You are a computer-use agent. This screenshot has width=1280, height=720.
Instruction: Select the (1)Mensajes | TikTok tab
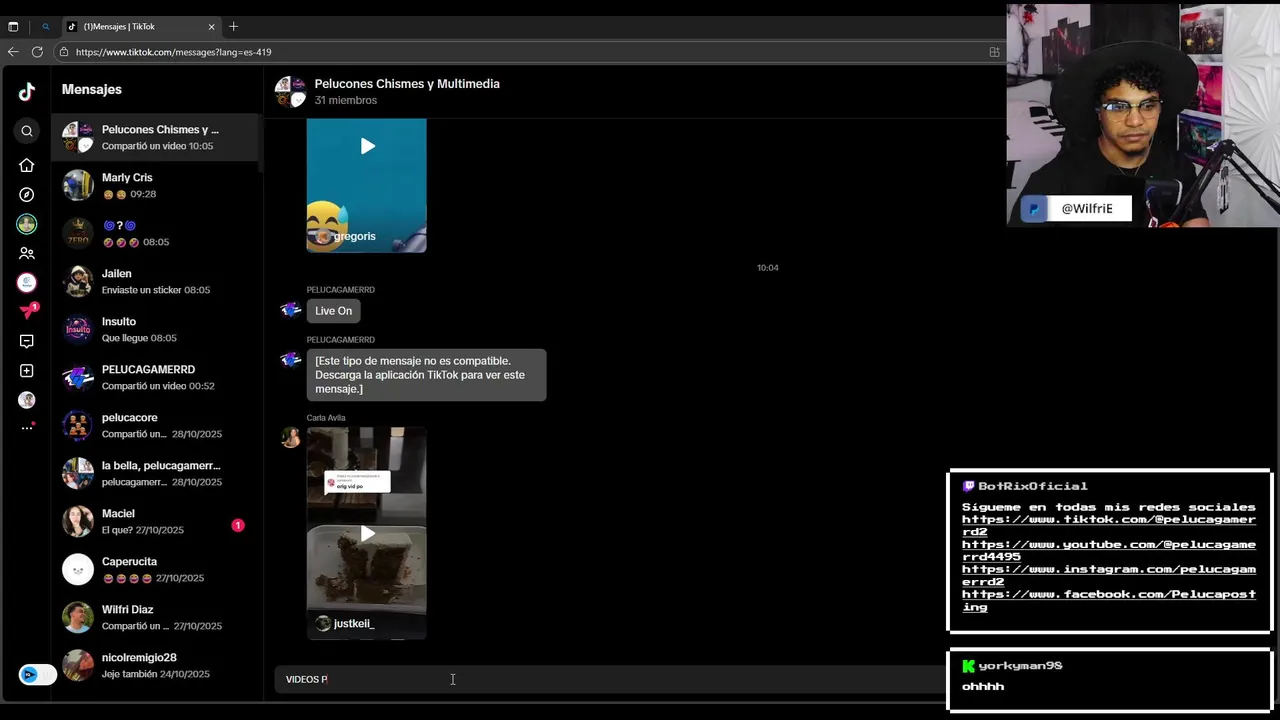point(141,27)
